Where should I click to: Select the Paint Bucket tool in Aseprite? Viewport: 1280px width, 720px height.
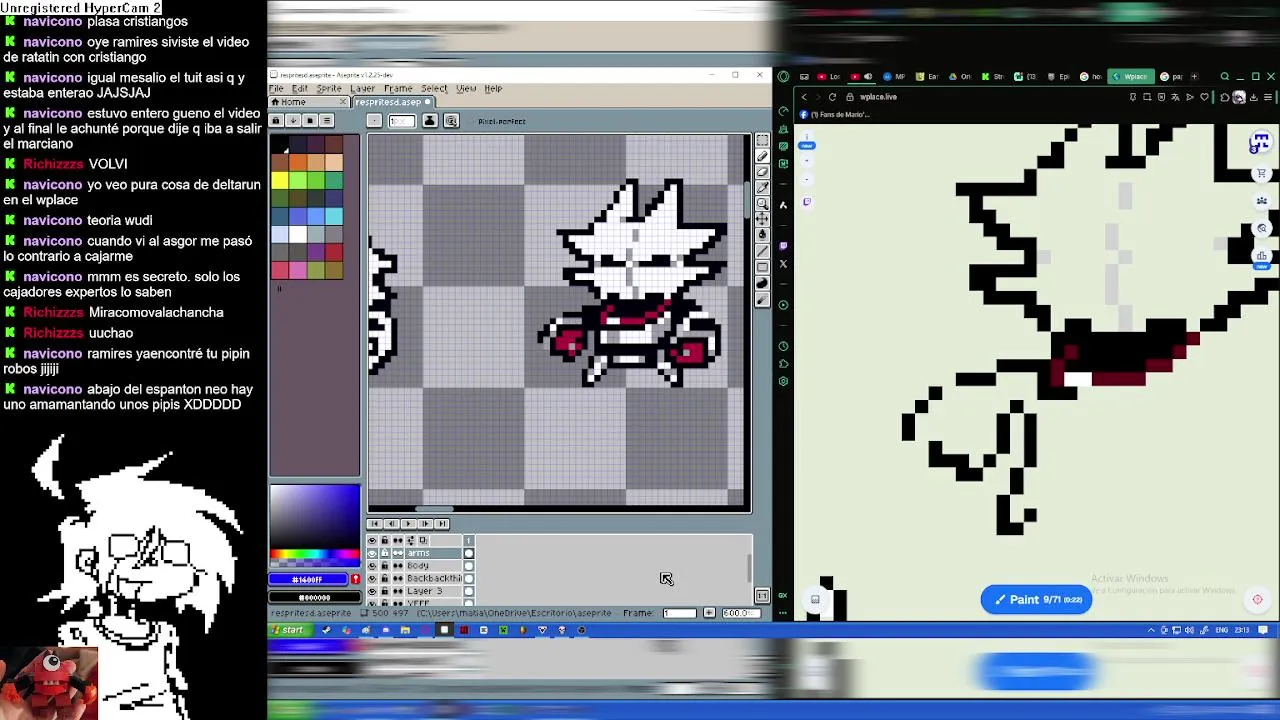coord(762,234)
